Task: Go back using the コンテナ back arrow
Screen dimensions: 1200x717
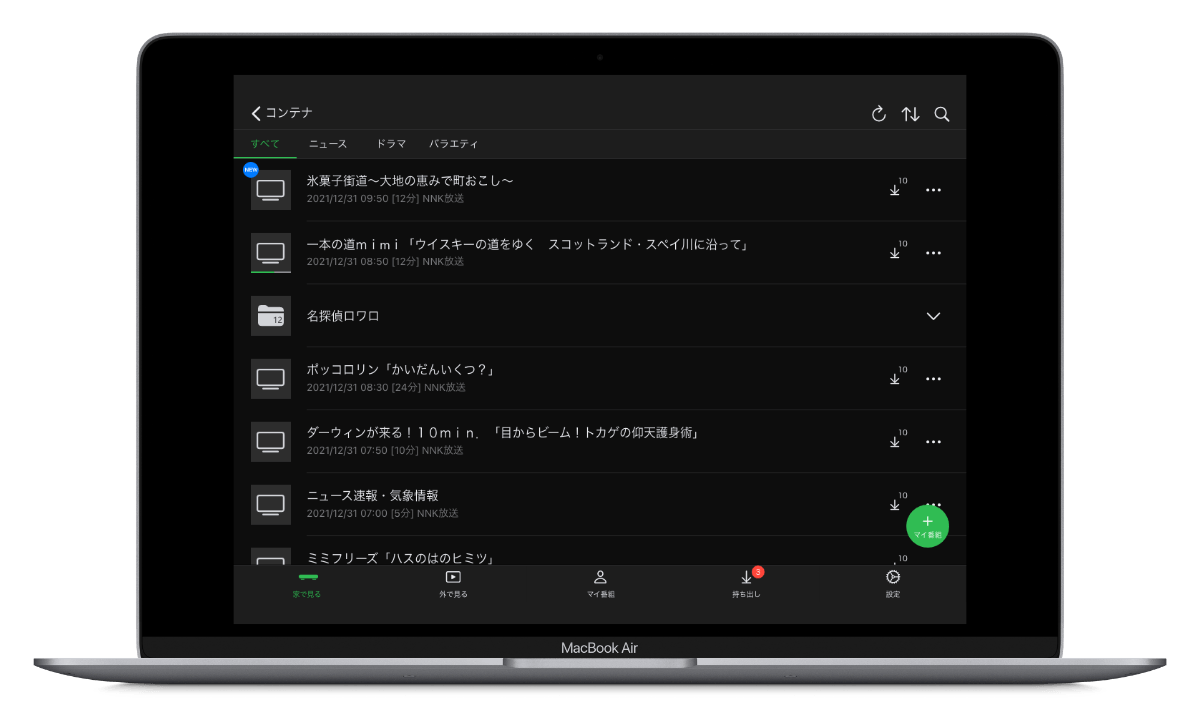Action: click(x=256, y=113)
